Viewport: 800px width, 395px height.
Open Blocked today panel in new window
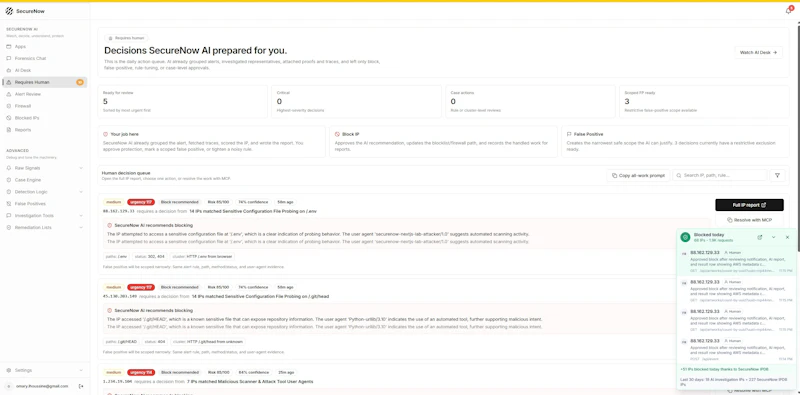tap(760, 237)
